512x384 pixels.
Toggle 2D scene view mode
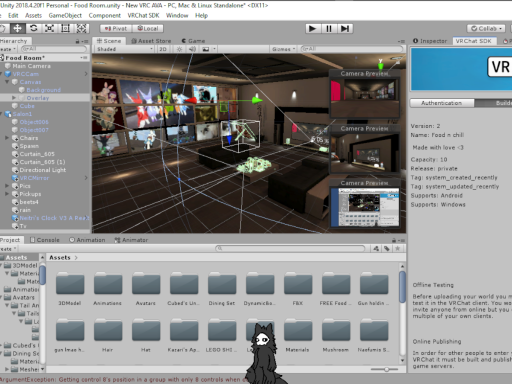[163, 49]
